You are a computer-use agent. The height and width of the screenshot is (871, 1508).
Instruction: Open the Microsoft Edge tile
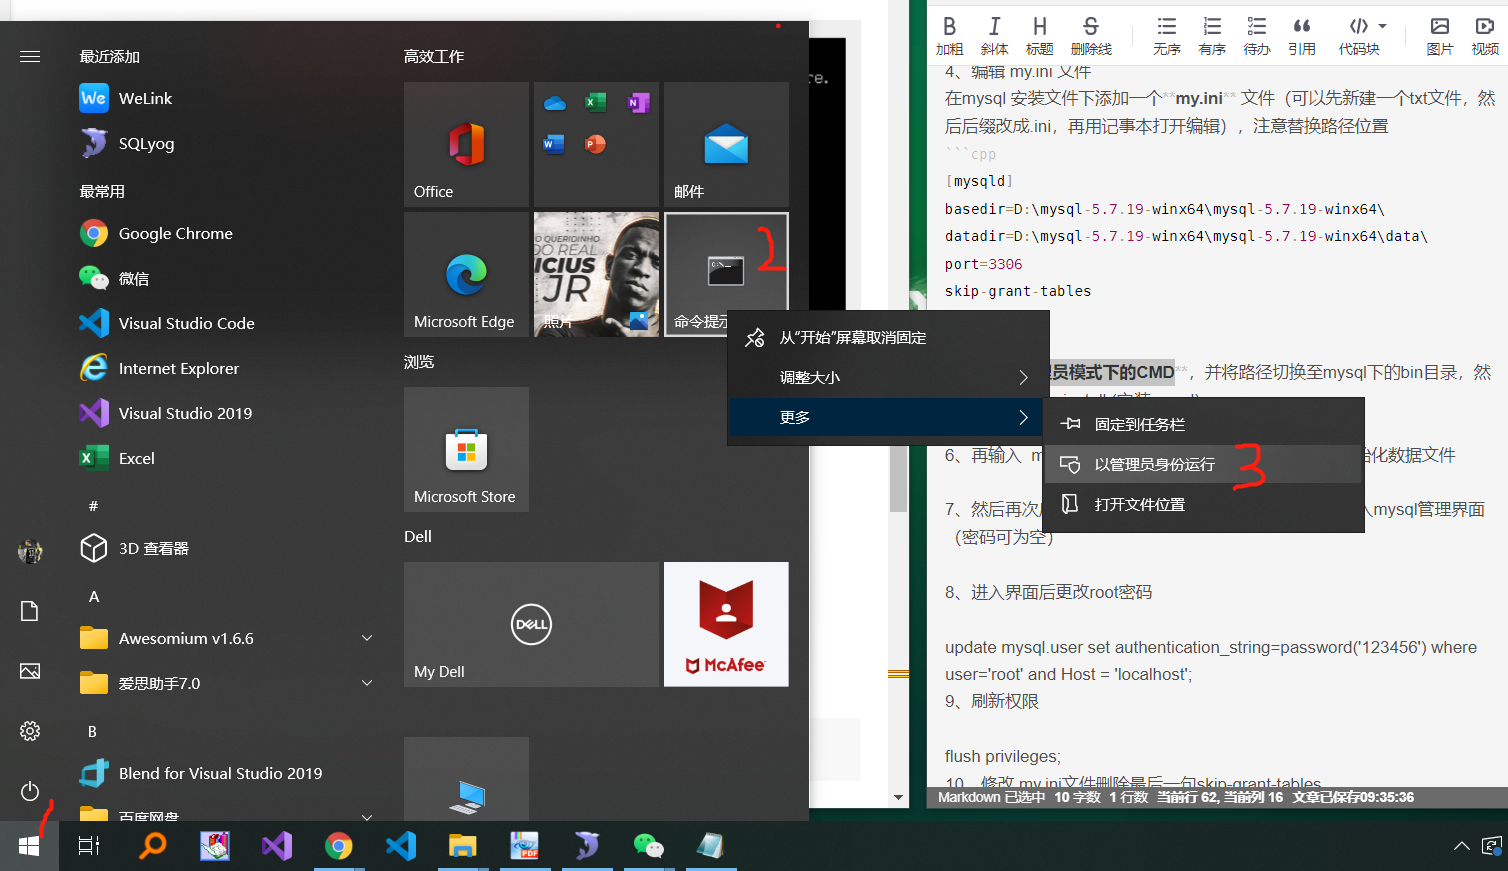click(466, 274)
